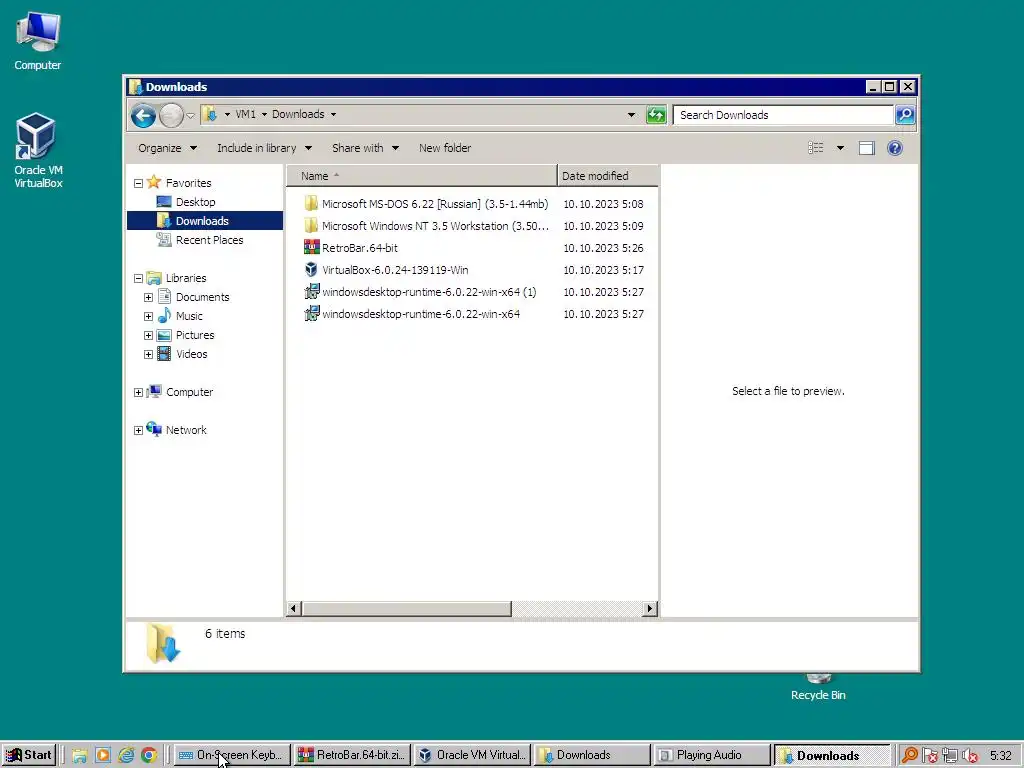Image resolution: width=1024 pixels, height=768 pixels.
Task: Click the VM1 breadcrumb segment
Action: pos(246,114)
